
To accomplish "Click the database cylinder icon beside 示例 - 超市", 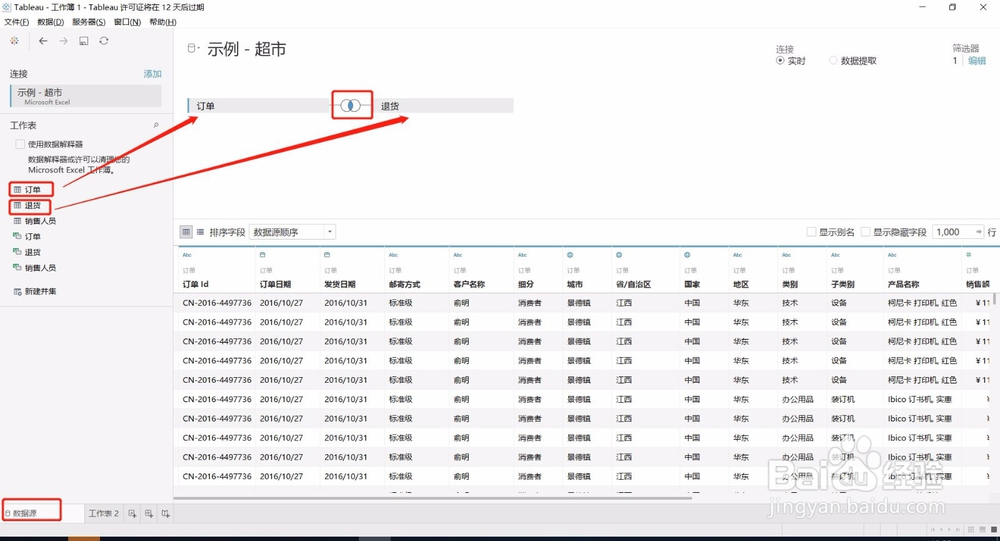I will [x=192, y=48].
